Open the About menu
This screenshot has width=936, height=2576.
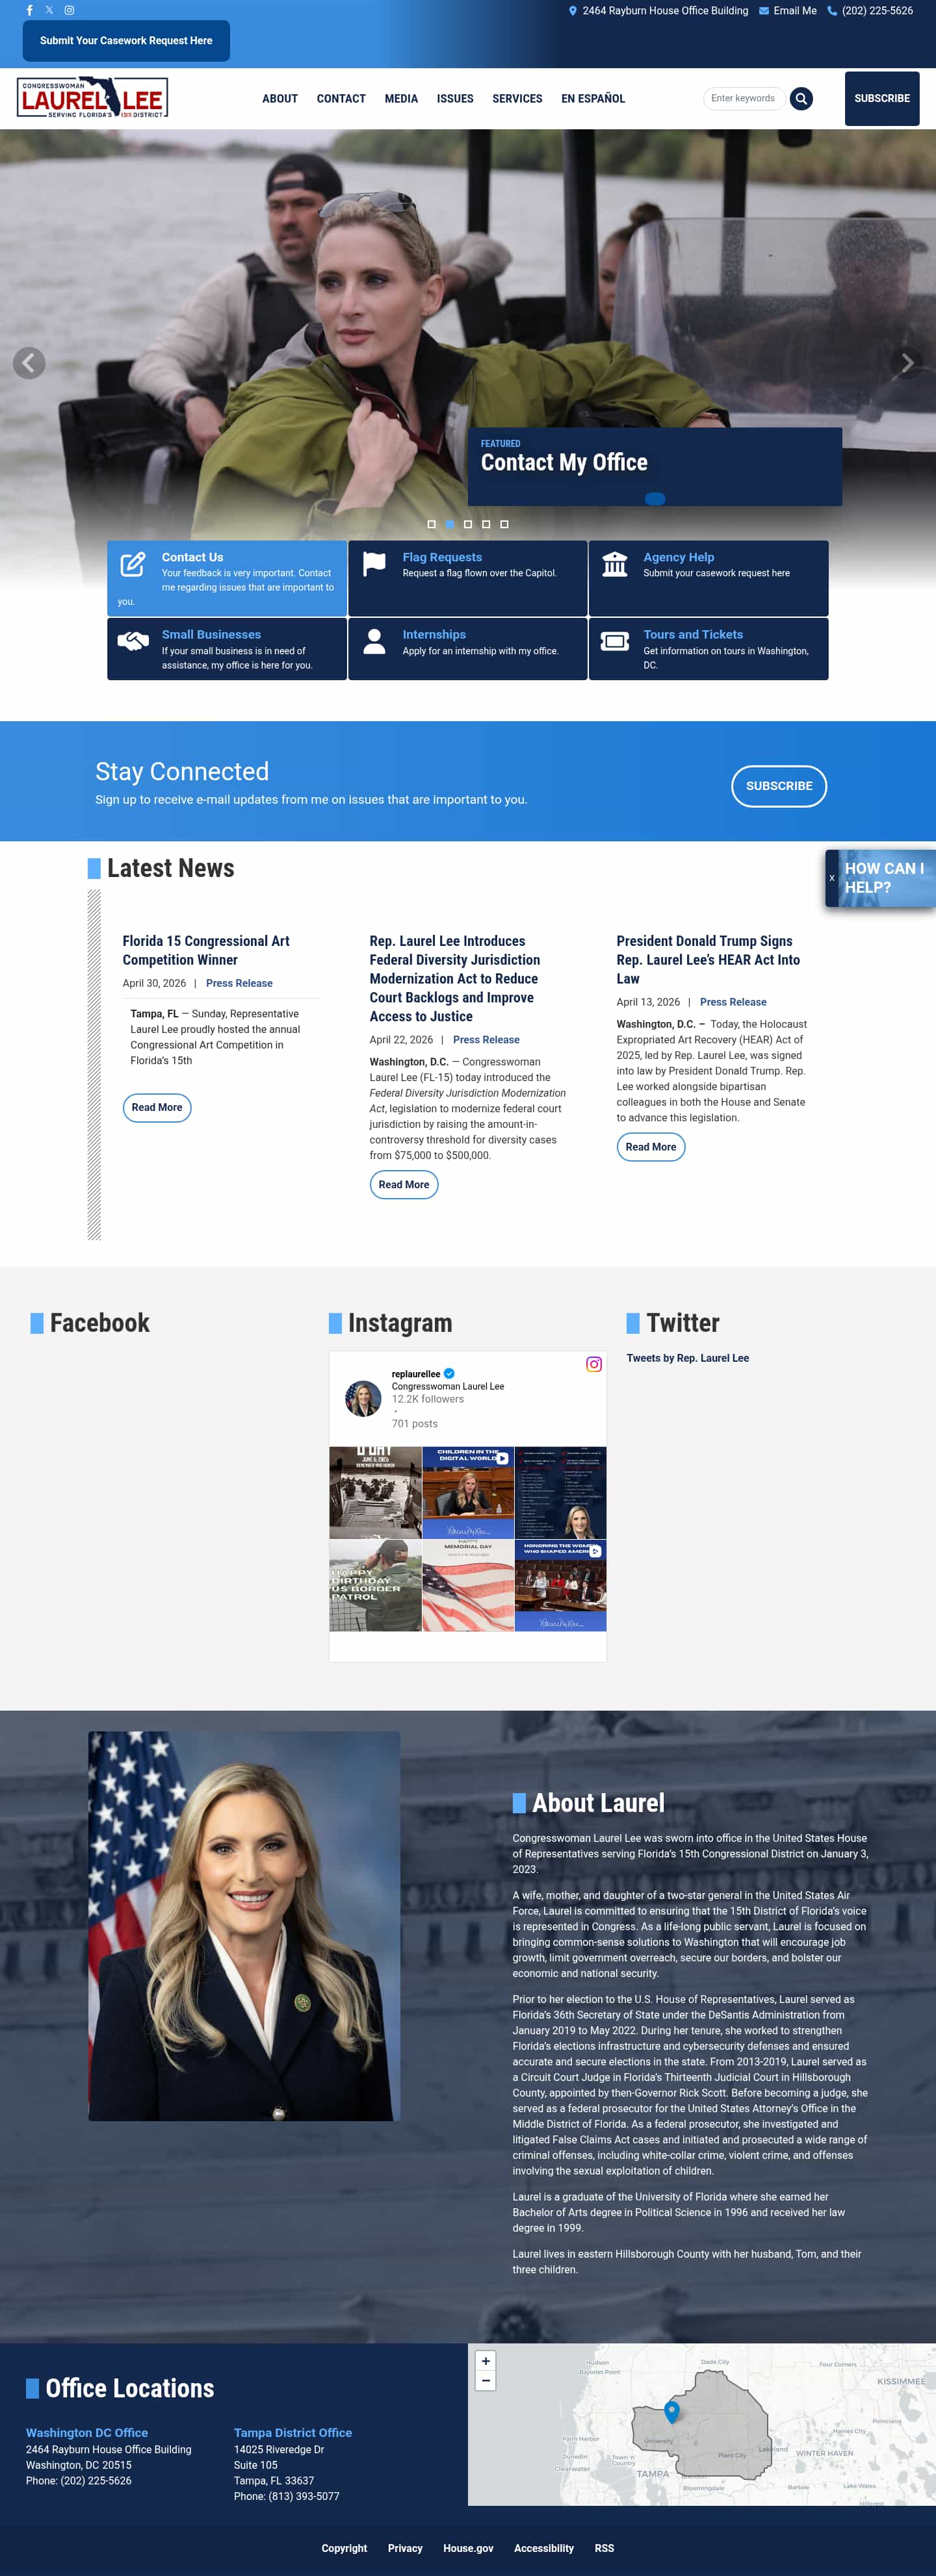tap(280, 98)
